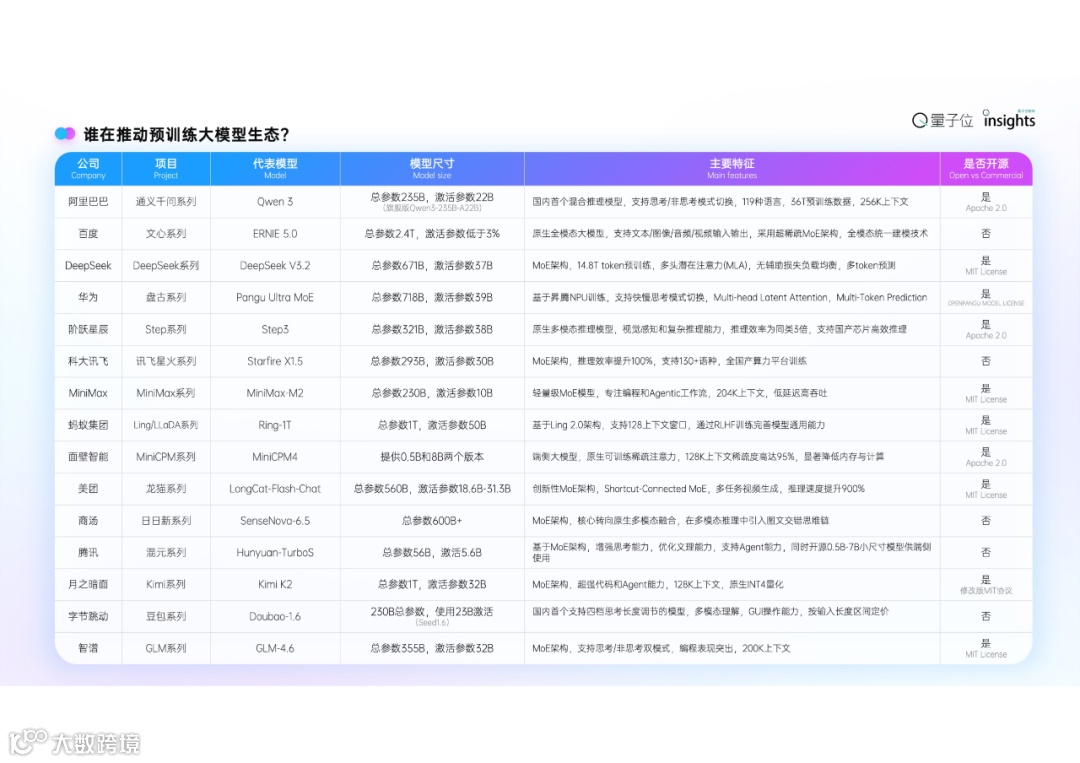Click the insights logo text

pyautogui.click(x=1008, y=120)
